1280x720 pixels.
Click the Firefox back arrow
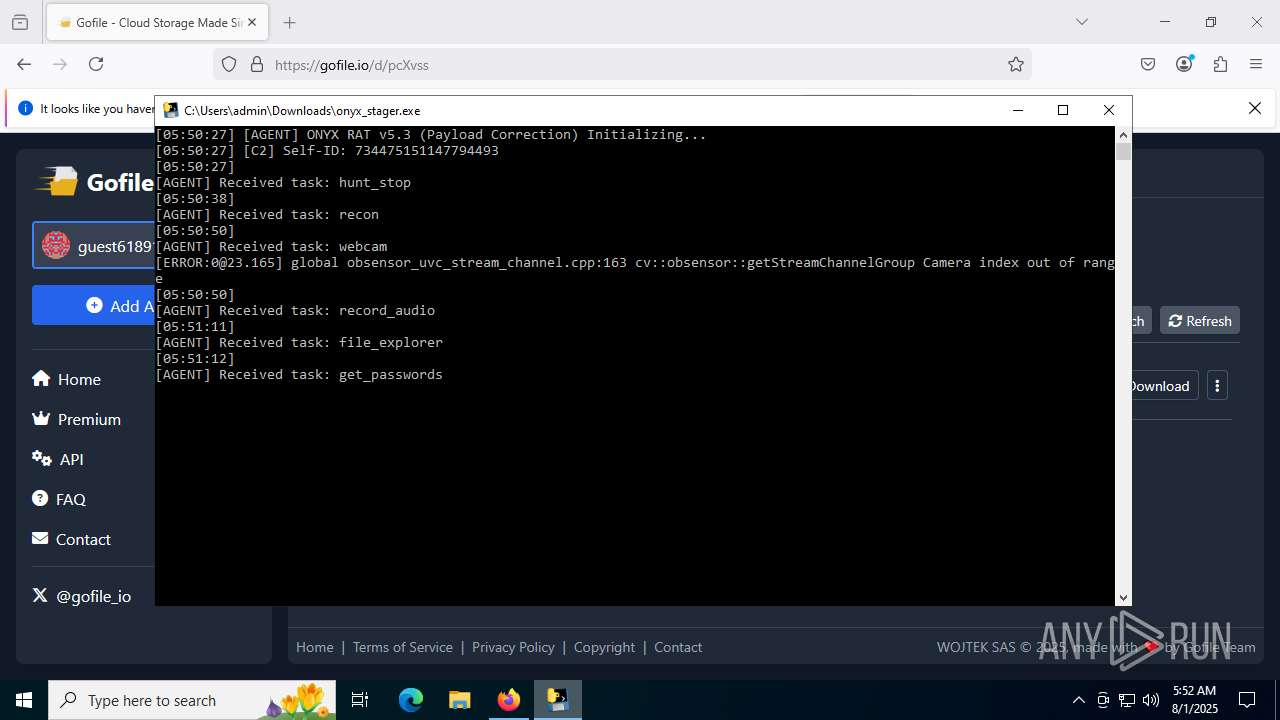point(24,64)
